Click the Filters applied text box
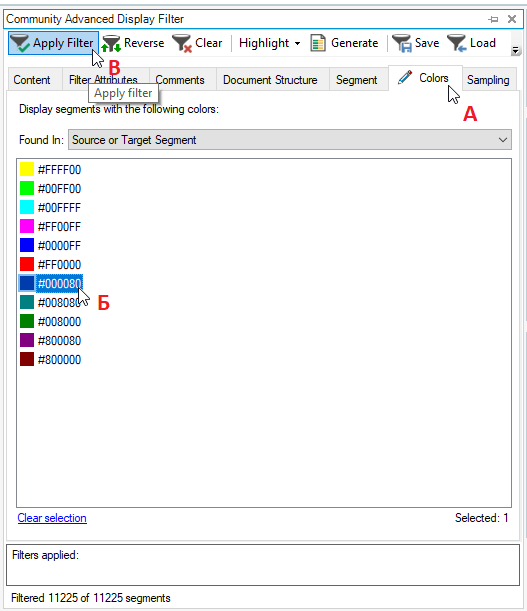The height and width of the screenshot is (611, 527). (263, 565)
